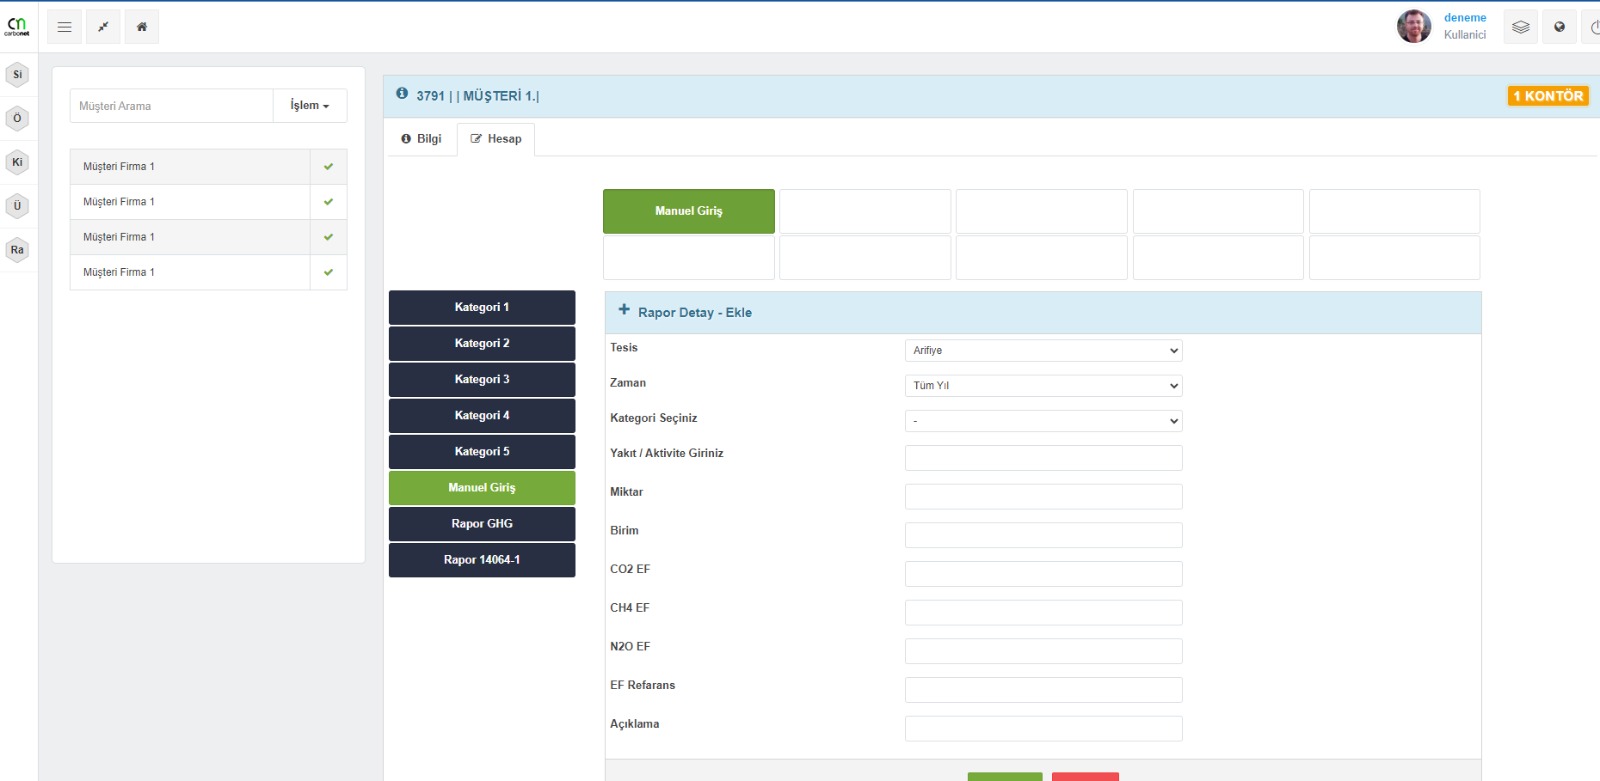Select the 'Ki' hexagon sidebar icon
The height and width of the screenshot is (781, 1600).
coord(17,162)
